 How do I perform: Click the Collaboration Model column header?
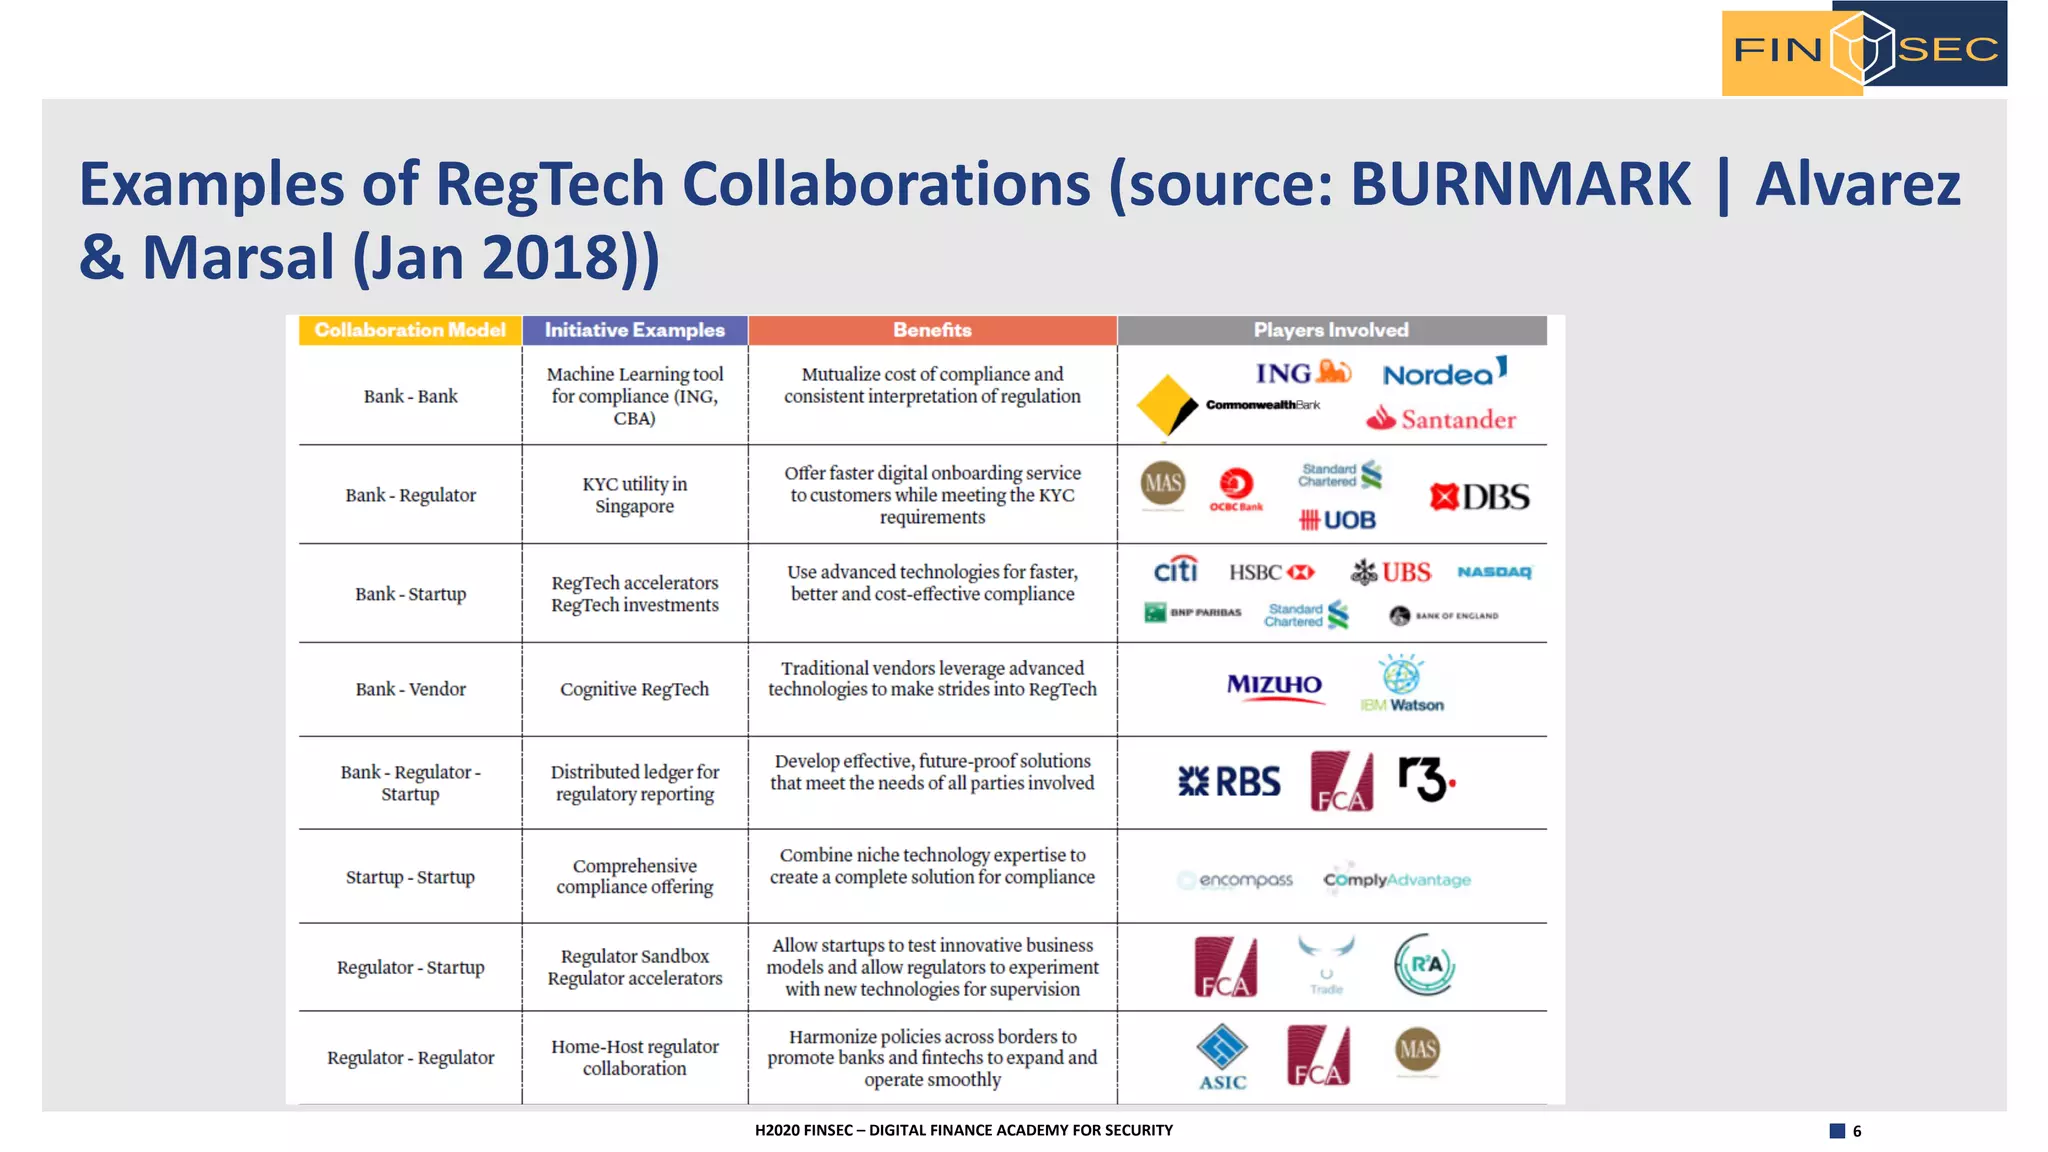tap(410, 330)
